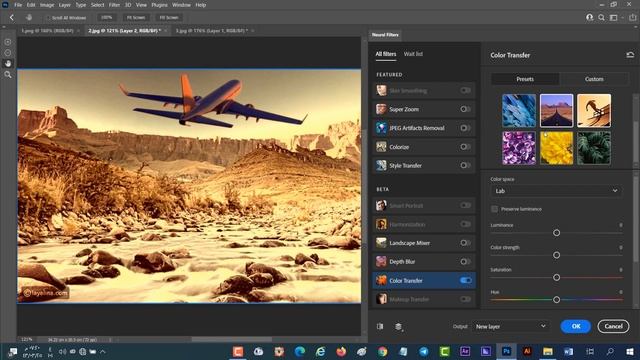This screenshot has height=360, width=640.
Task: Click the layer preview stack icon
Action: click(398, 327)
